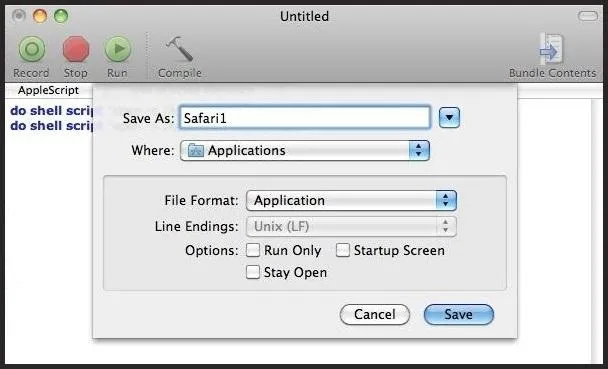Enable the Run Only checkbox
The height and width of the screenshot is (369, 608).
pos(253,250)
